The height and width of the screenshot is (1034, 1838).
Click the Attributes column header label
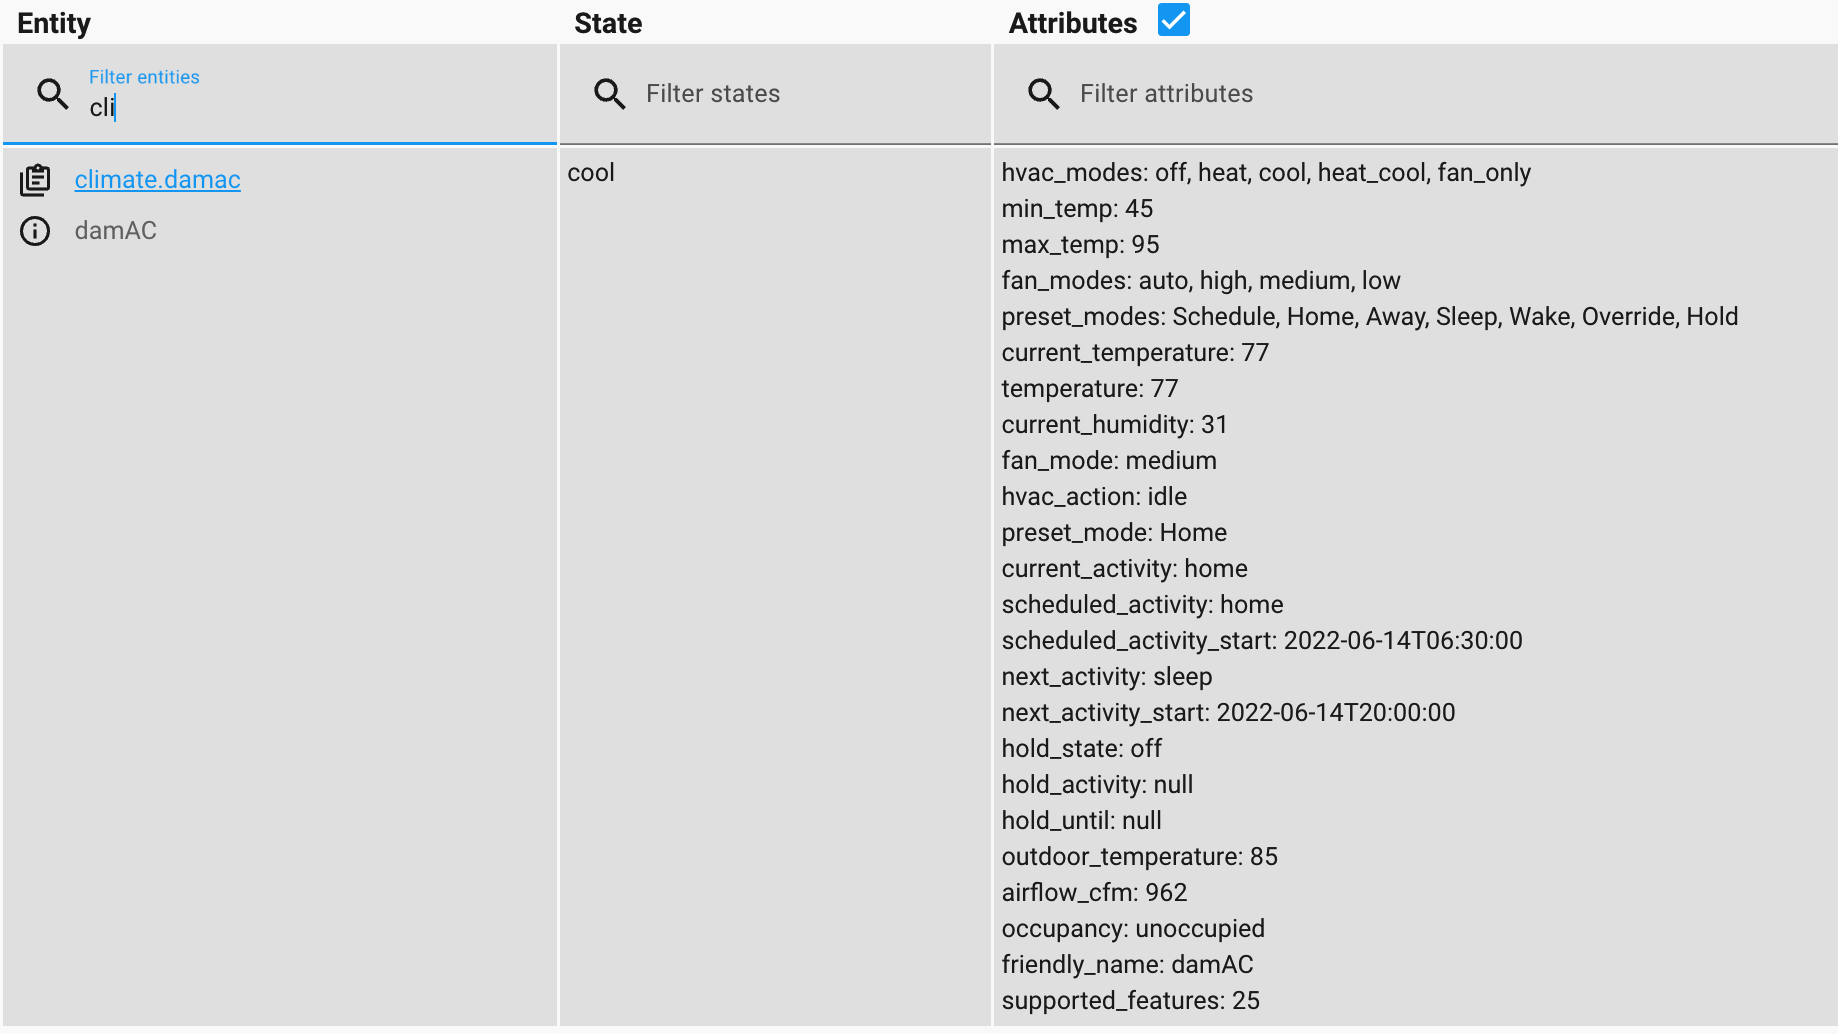(1072, 23)
